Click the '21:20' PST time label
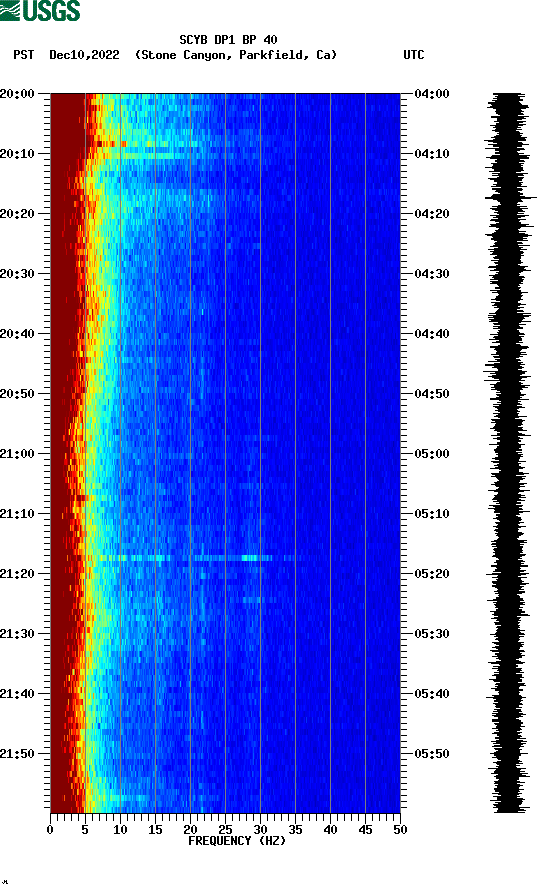Viewport: 552px width, 893px height. pyautogui.click(x=17, y=574)
